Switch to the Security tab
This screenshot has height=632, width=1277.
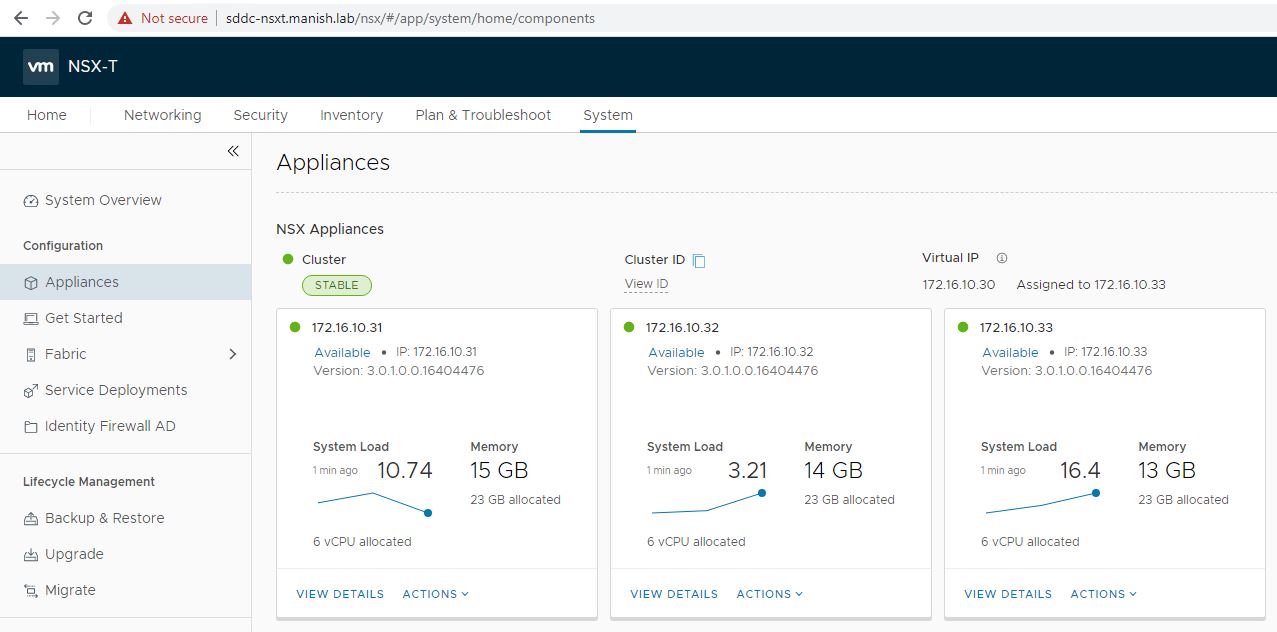click(x=260, y=115)
